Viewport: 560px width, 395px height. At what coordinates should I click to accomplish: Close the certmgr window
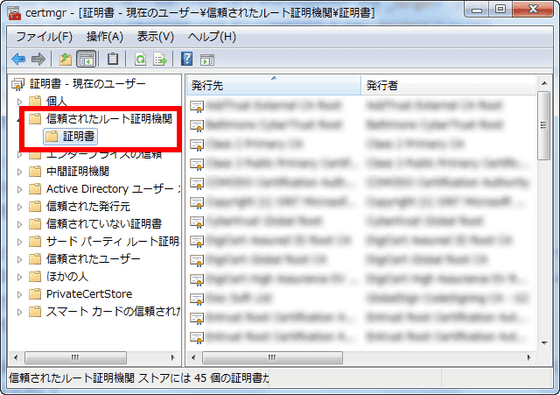tap(533, 10)
